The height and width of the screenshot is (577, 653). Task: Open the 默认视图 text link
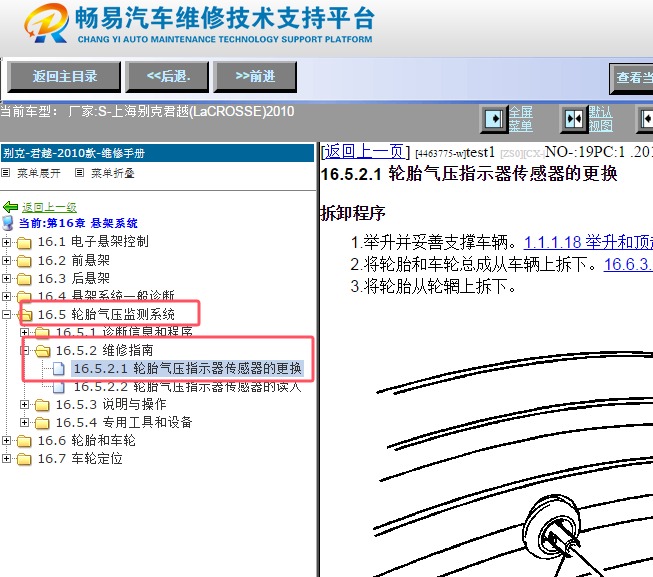pos(600,119)
